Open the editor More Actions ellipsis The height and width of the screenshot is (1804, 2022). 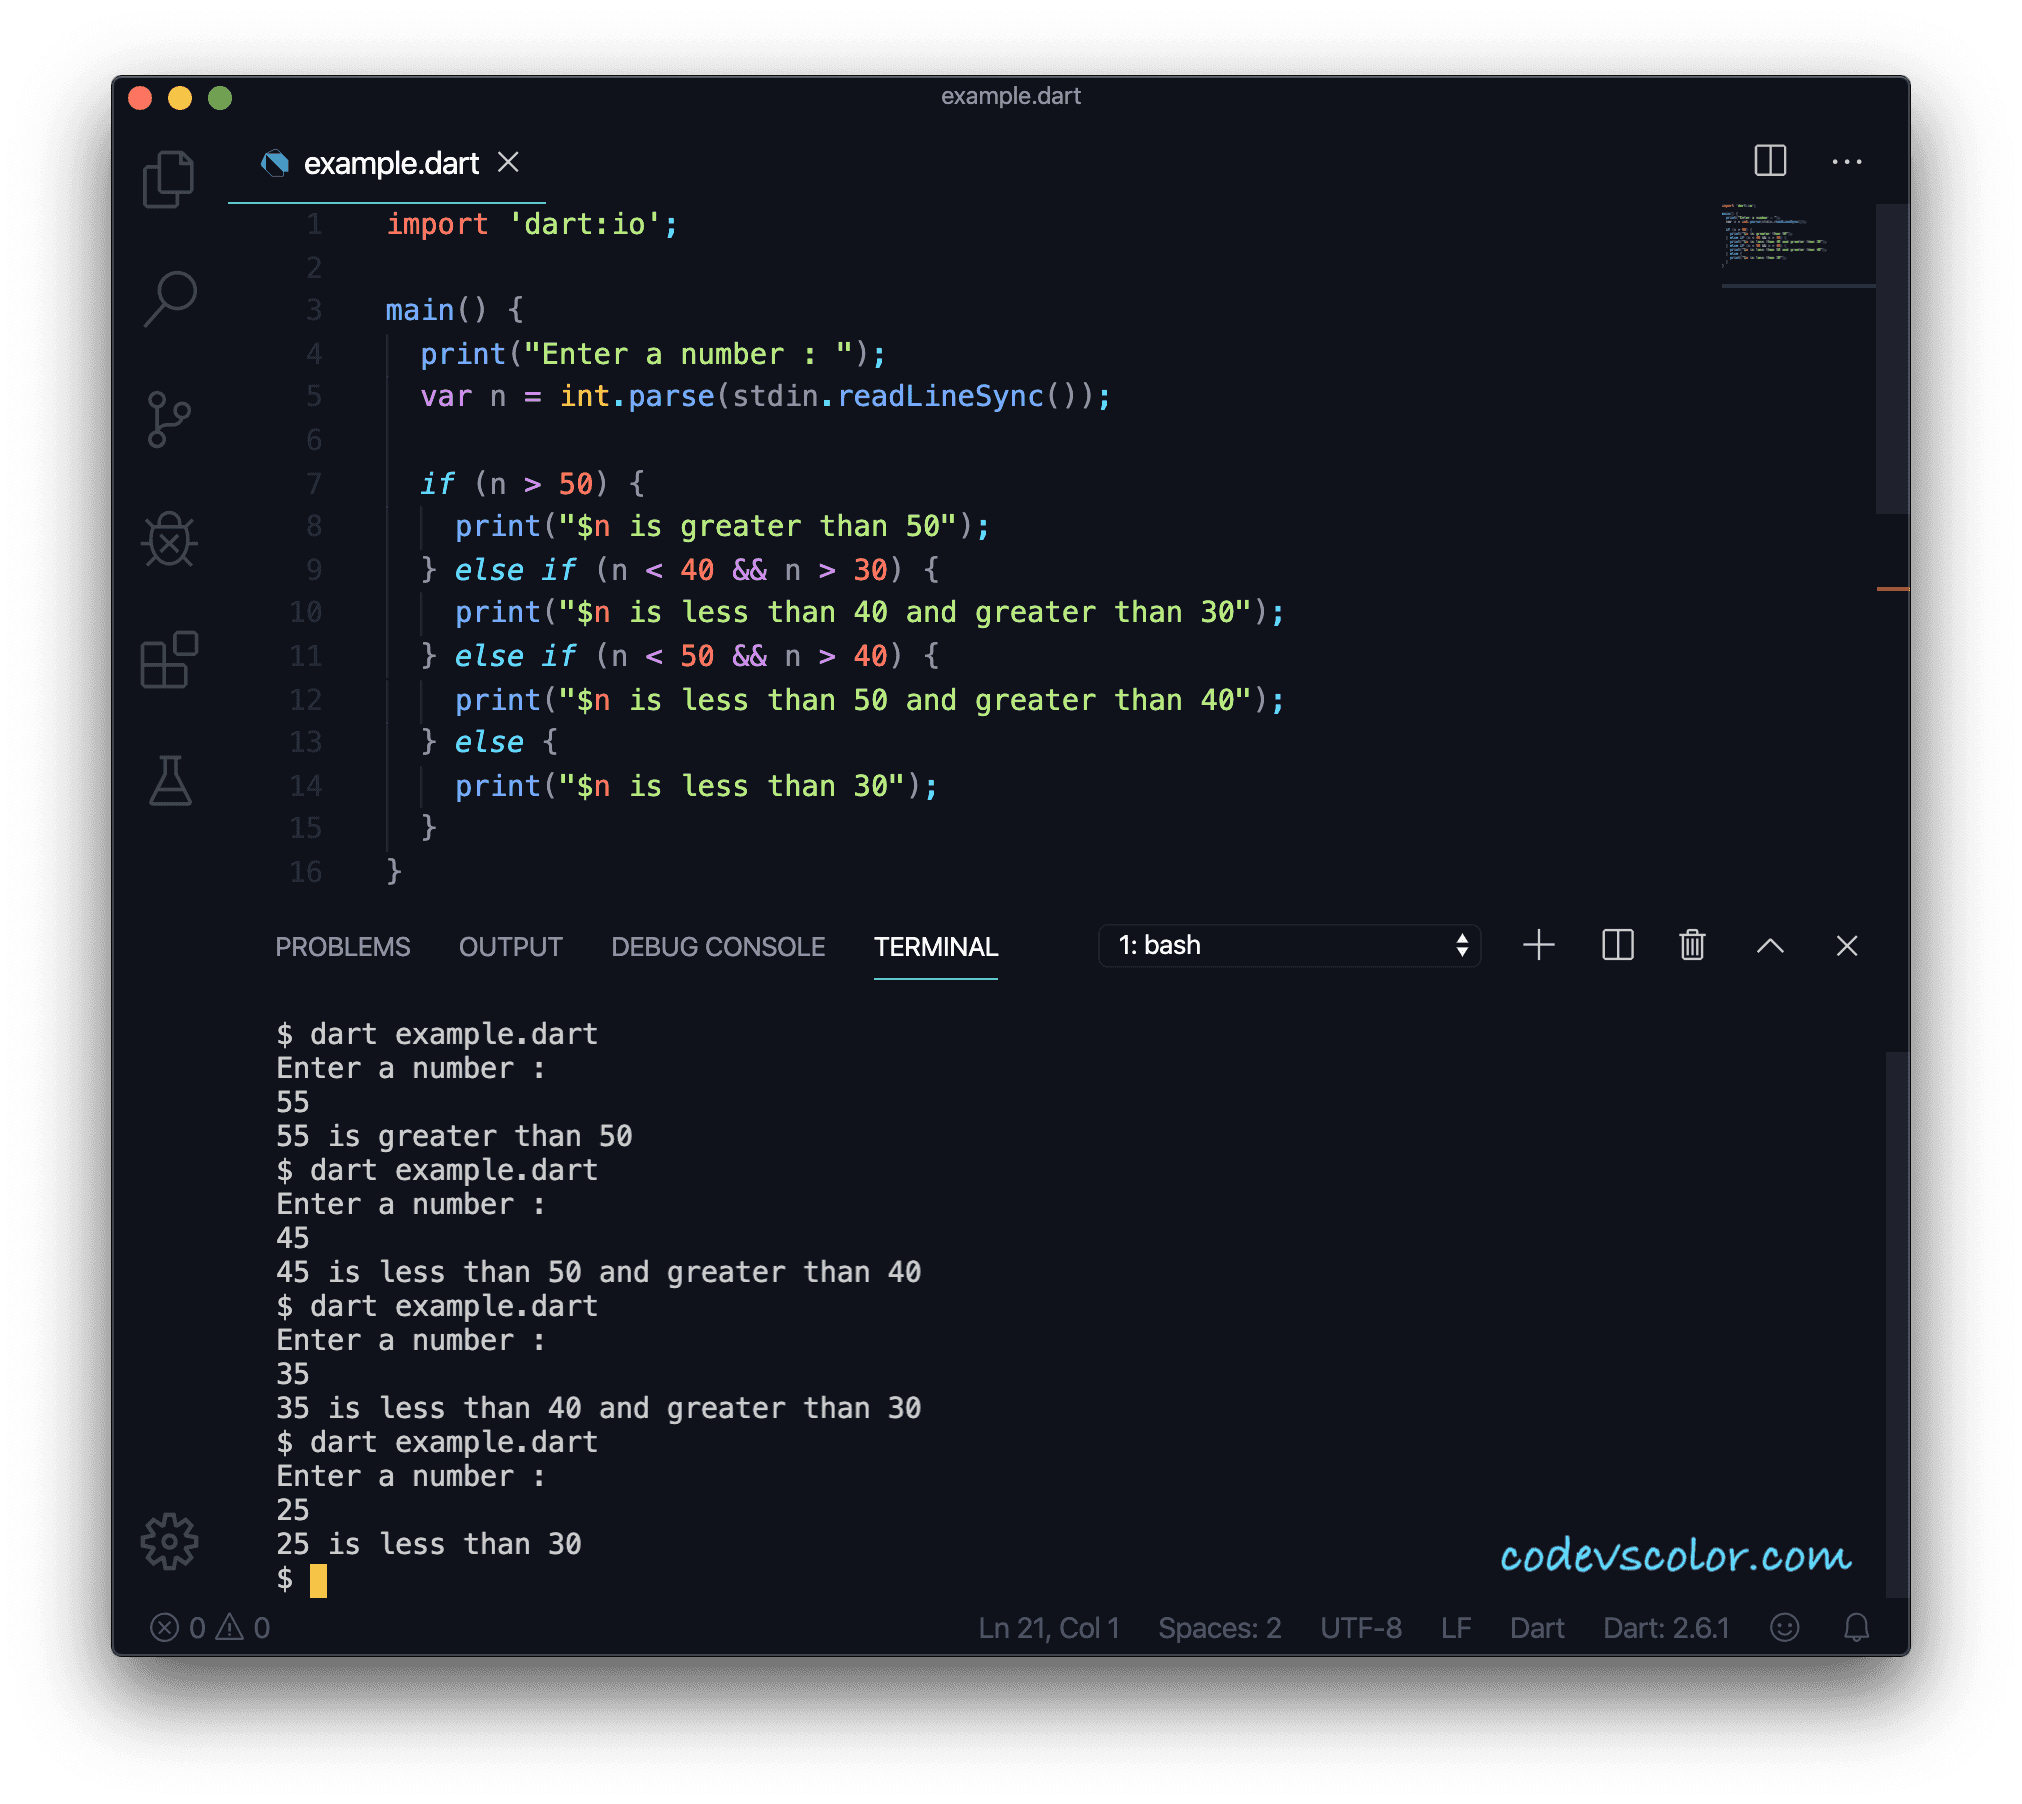1846,161
